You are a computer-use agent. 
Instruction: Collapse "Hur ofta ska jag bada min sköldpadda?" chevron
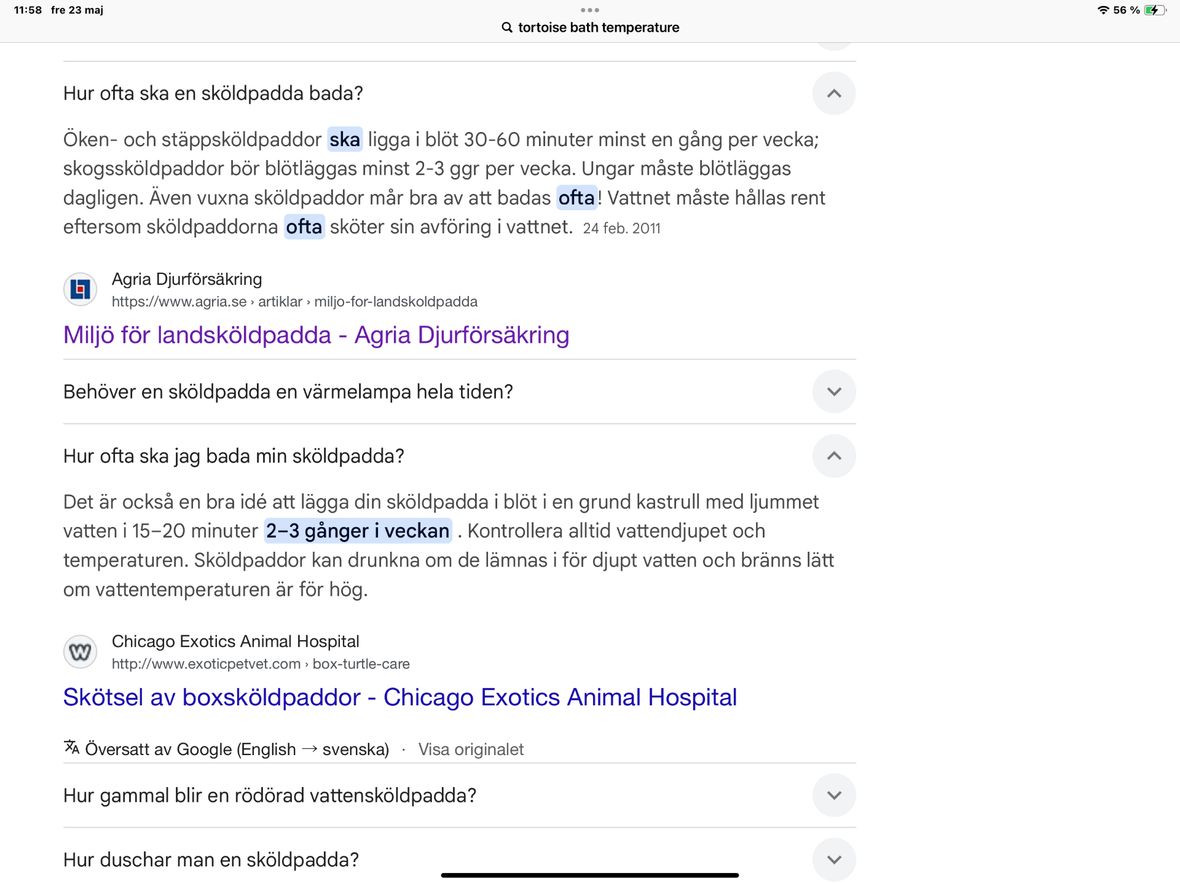pyautogui.click(x=833, y=456)
